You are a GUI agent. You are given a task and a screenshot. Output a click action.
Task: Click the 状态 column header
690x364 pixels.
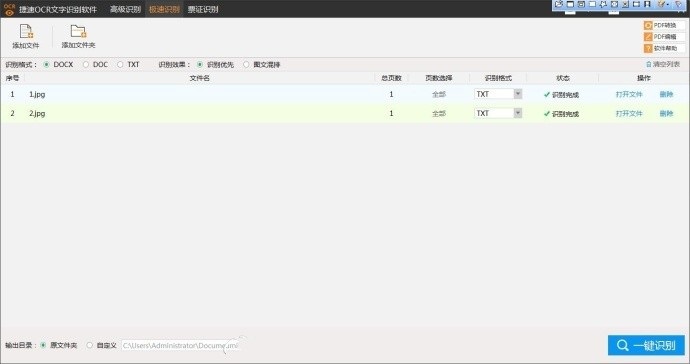(563, 78)
